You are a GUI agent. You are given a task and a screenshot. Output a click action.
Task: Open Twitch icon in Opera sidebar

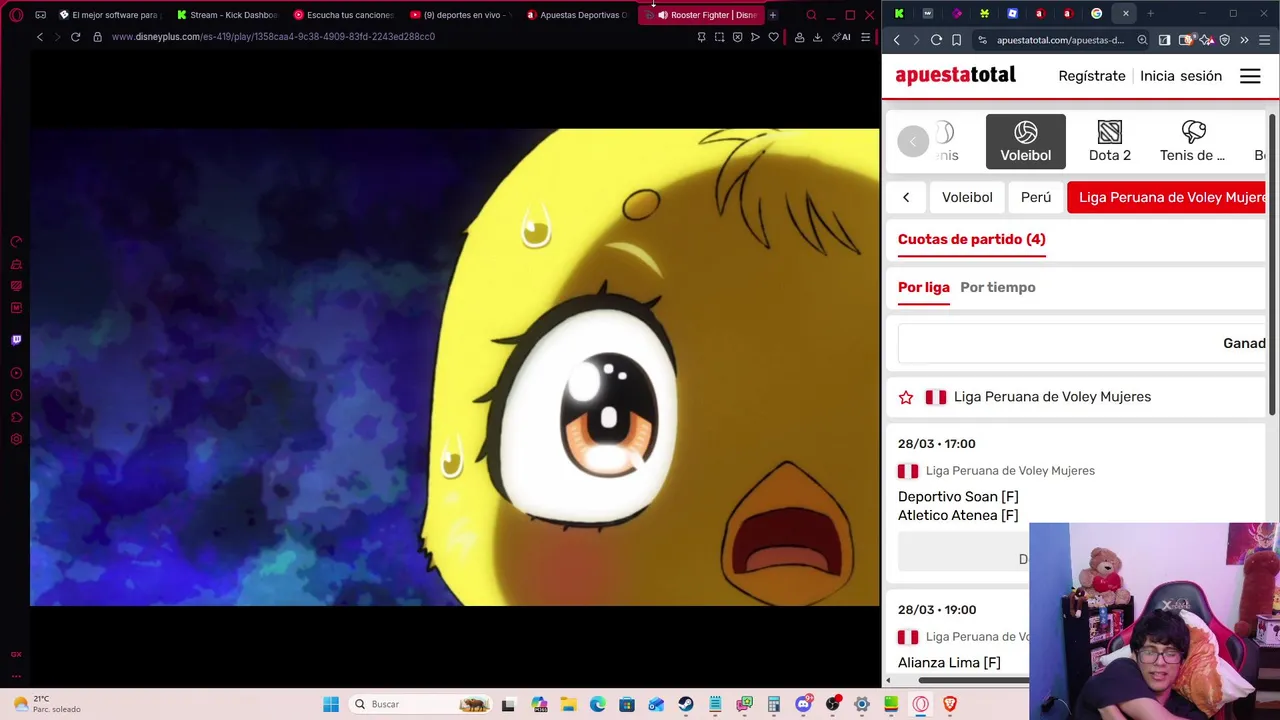pos(16,340)
